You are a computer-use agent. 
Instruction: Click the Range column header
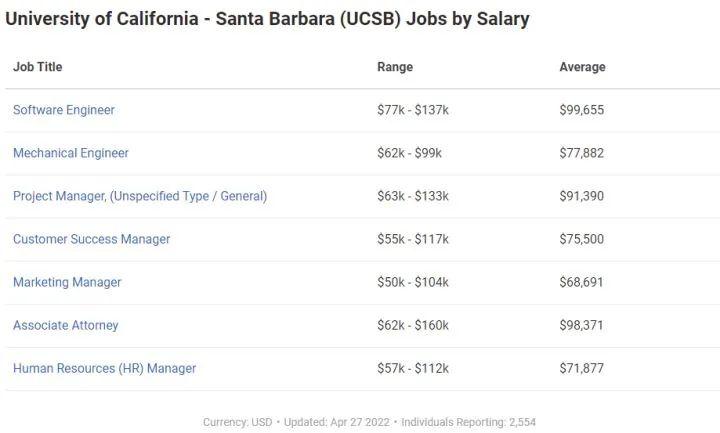pyautogui.click(x=395, y=67)
